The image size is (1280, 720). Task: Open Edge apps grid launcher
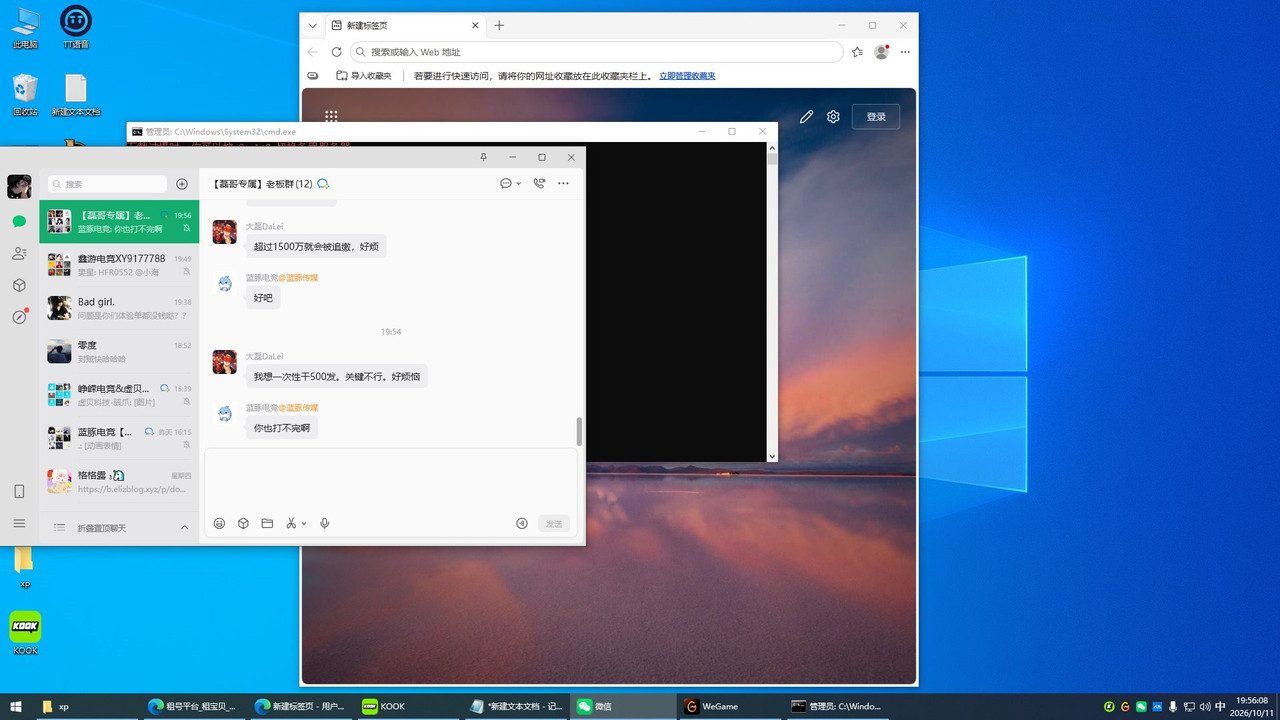point(331,117)
